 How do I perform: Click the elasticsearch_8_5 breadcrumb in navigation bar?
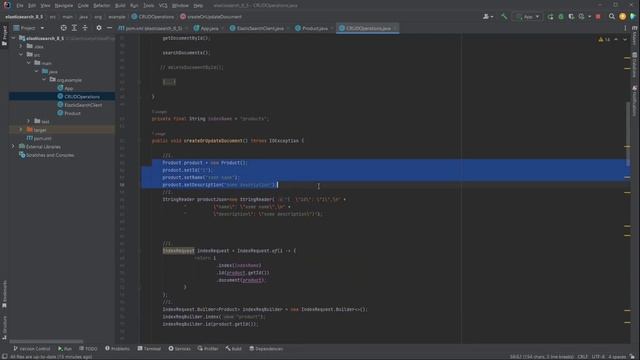tap(24, 17)
